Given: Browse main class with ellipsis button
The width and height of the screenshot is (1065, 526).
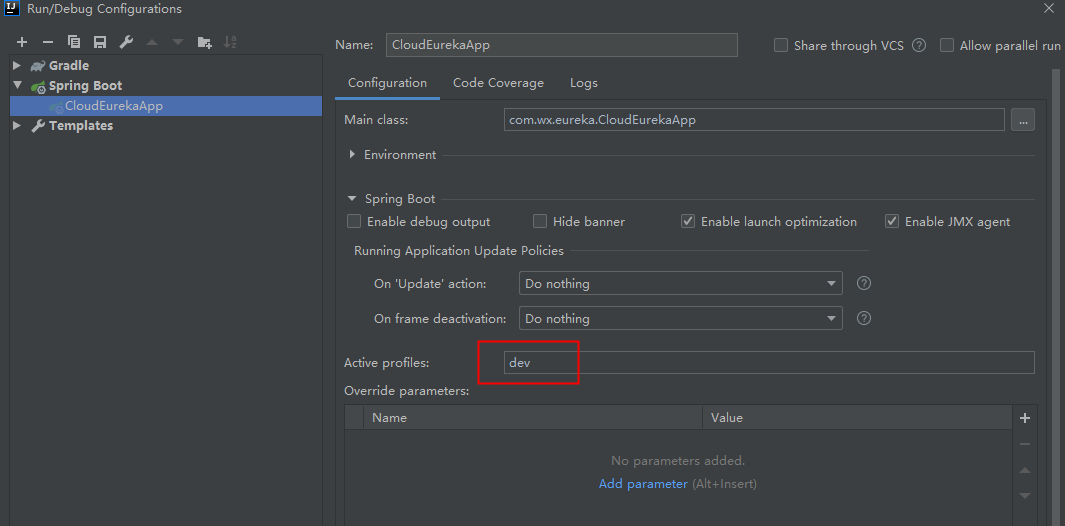Looking at the screenshot, I should [x=1023, y=120].
